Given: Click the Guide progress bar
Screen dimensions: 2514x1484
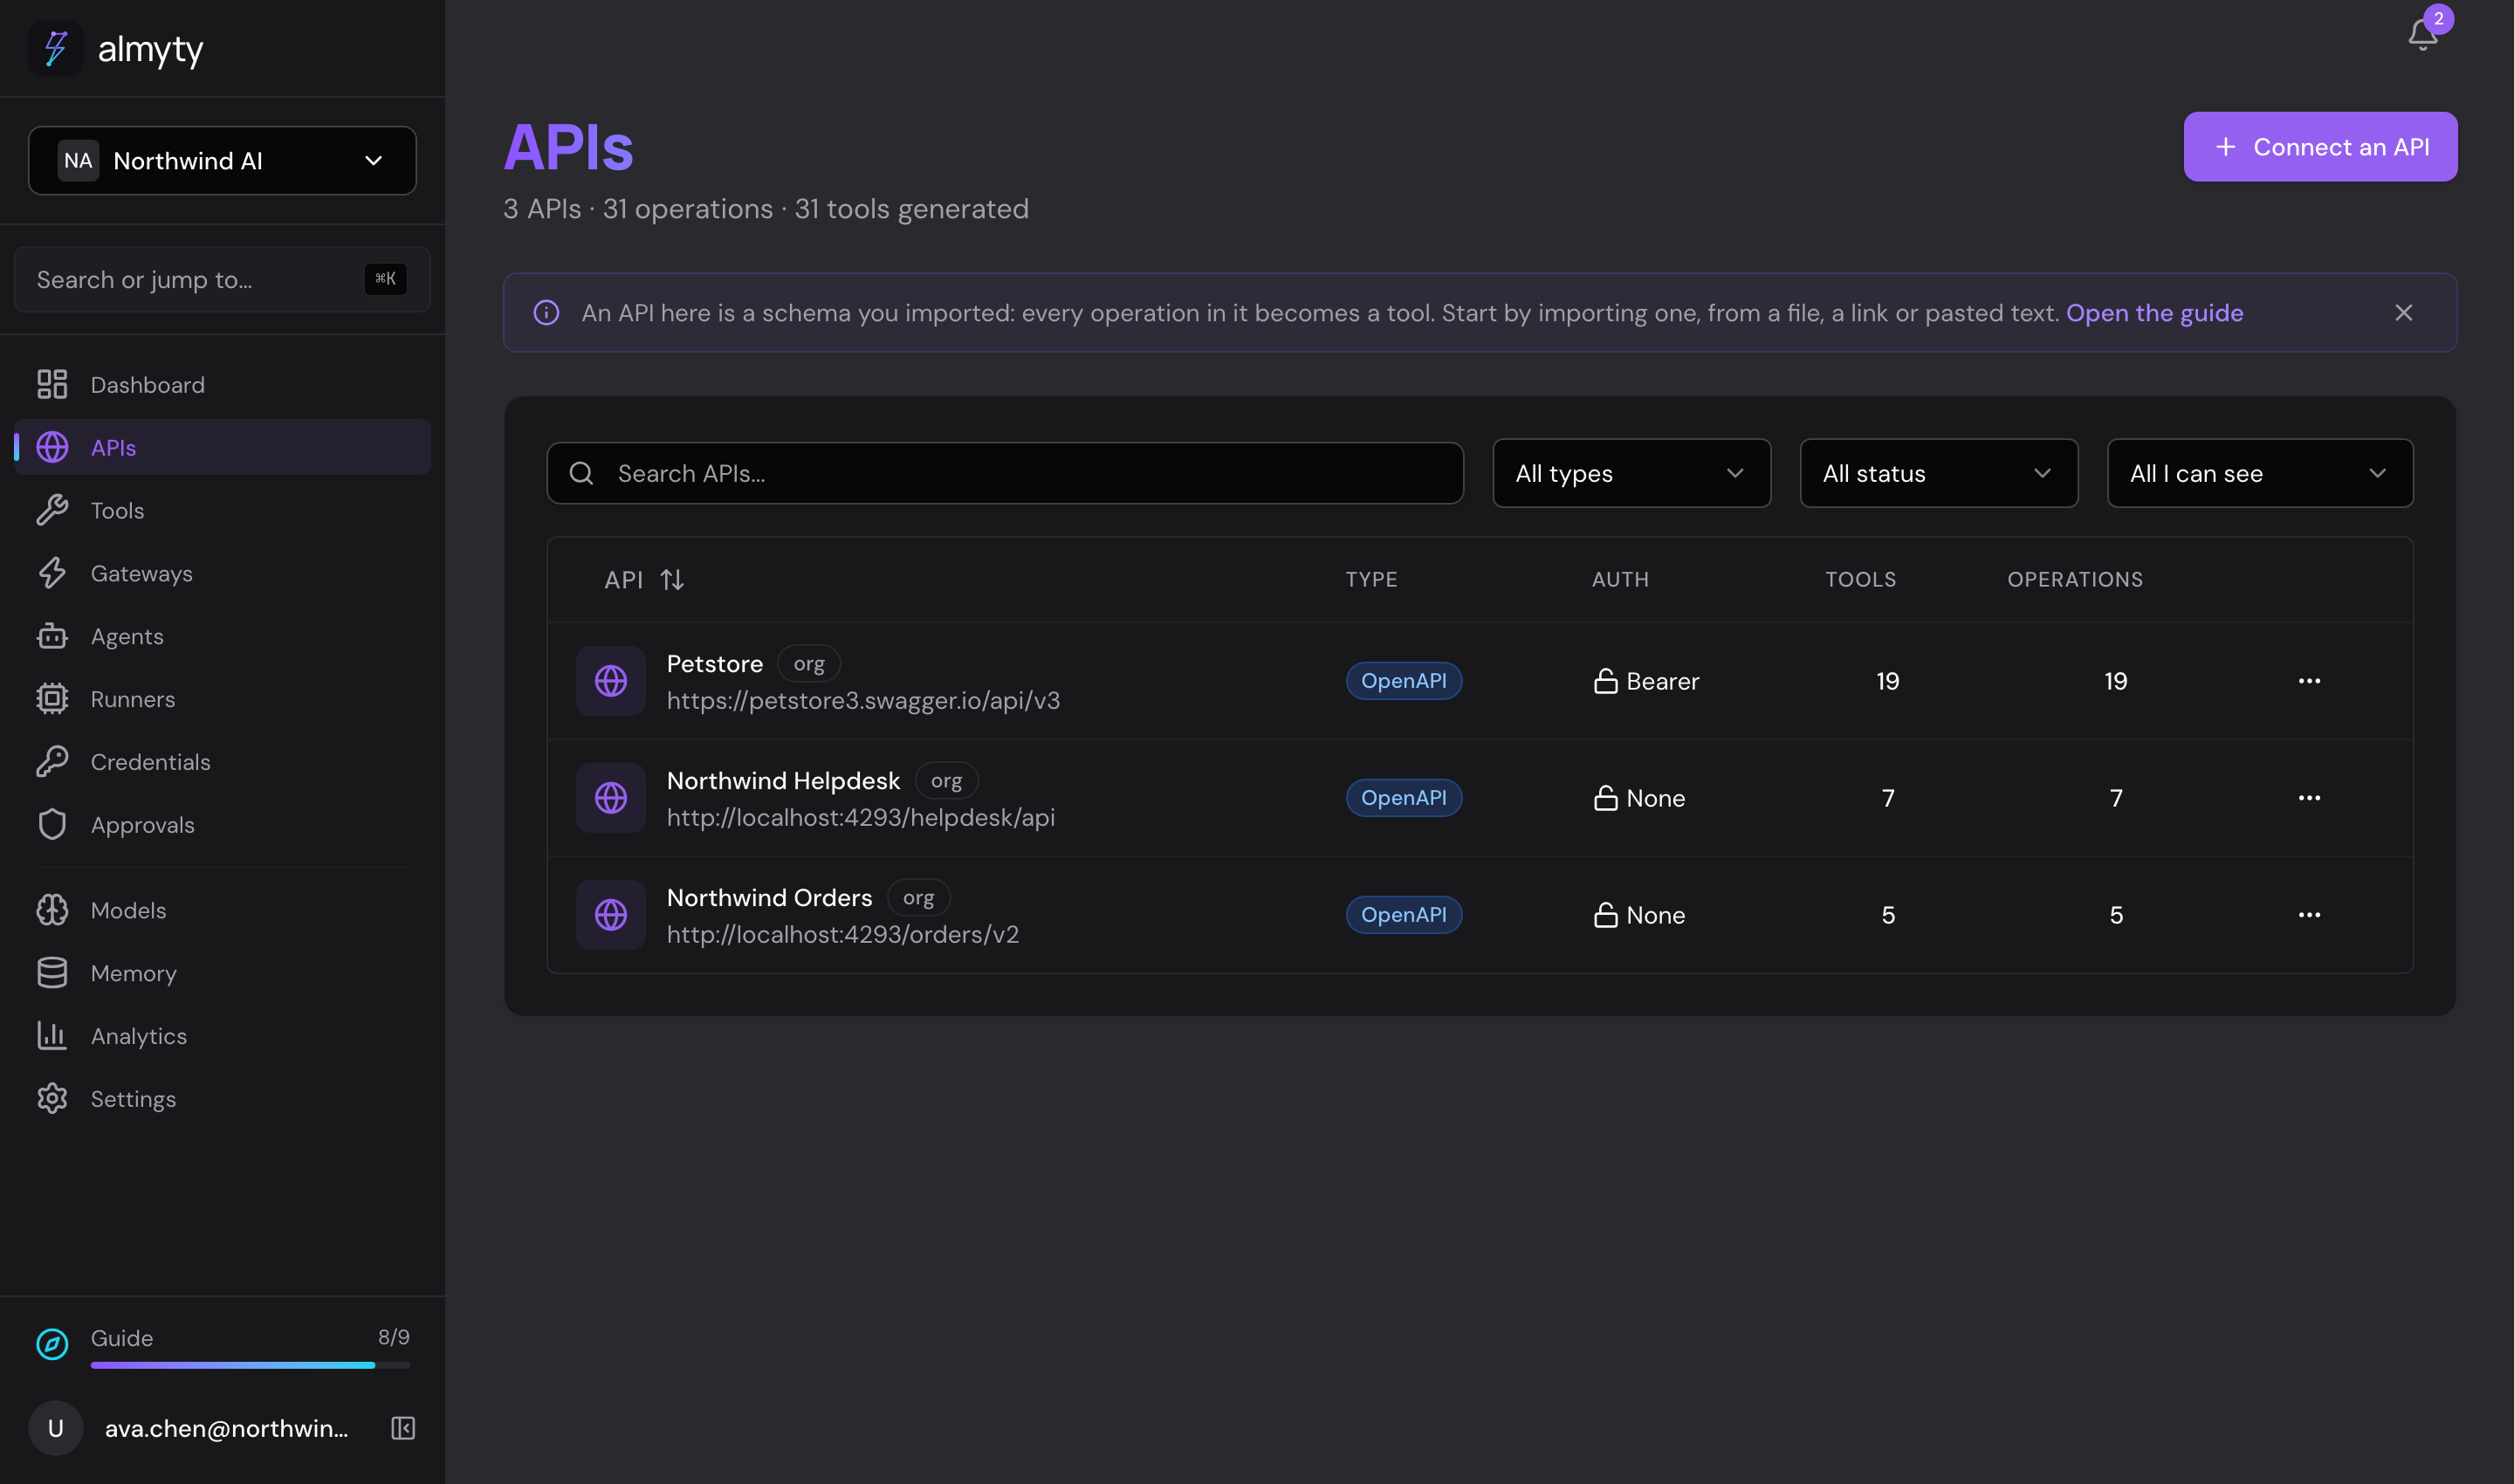Looking at the screenshot, I should (250, 1365).
